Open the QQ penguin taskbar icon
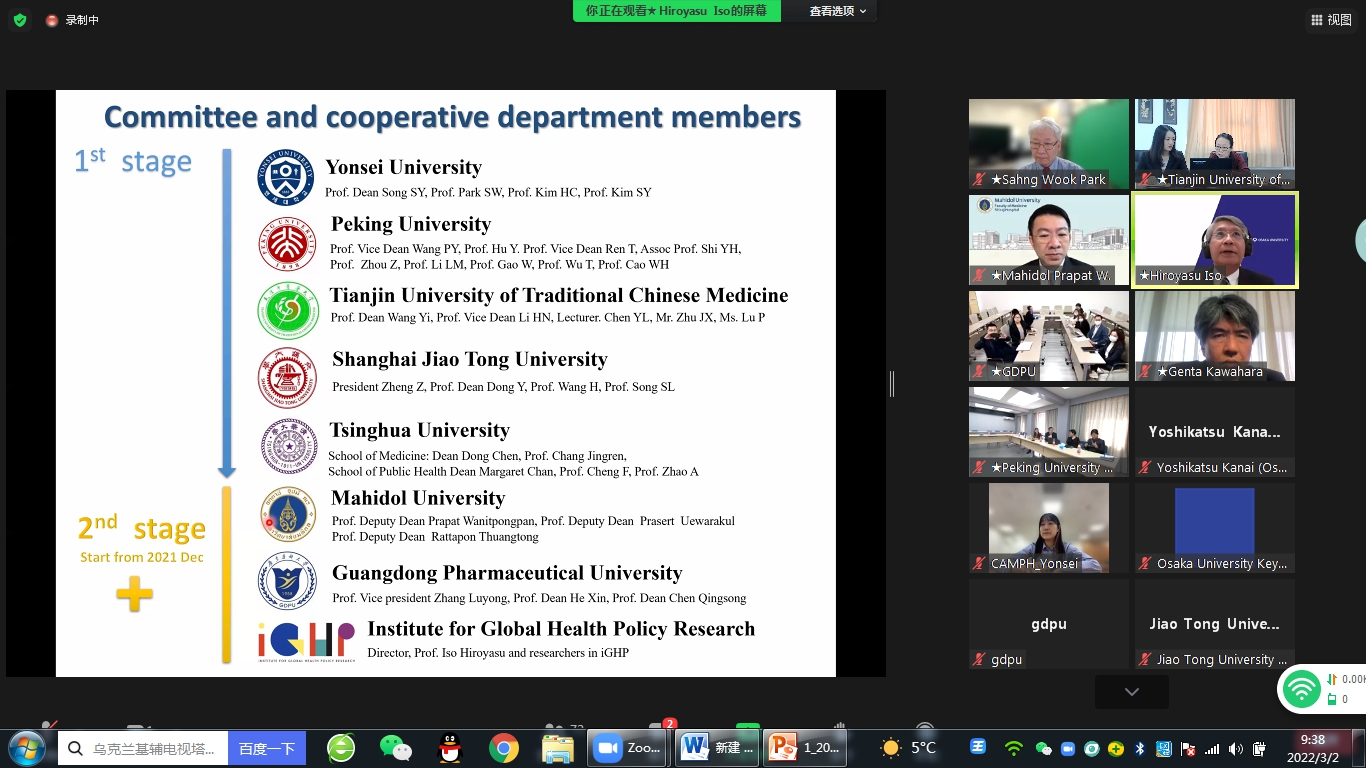The image size is (1366, 768). [x=450, y=748]
